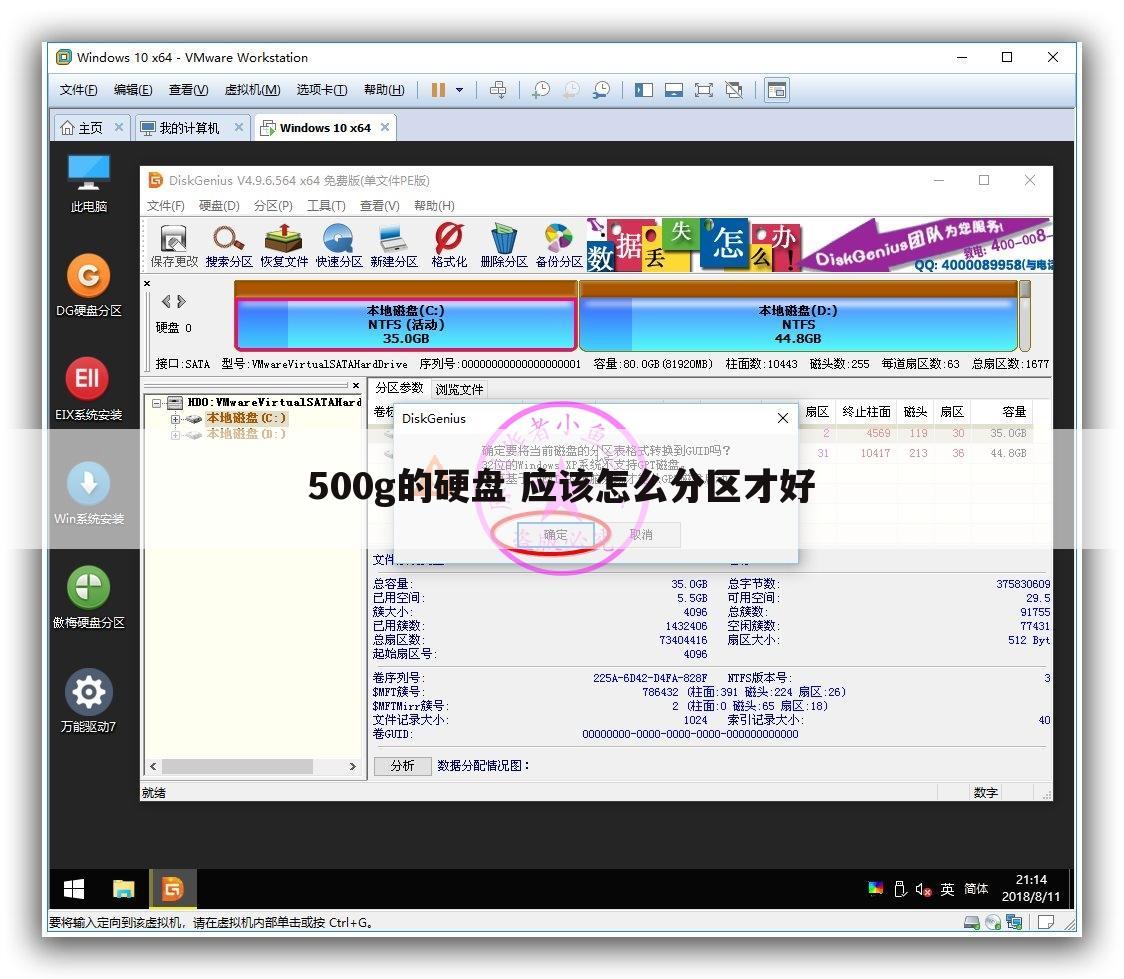
Task: Click VMware revert snapshot icon
Action: 571,90
